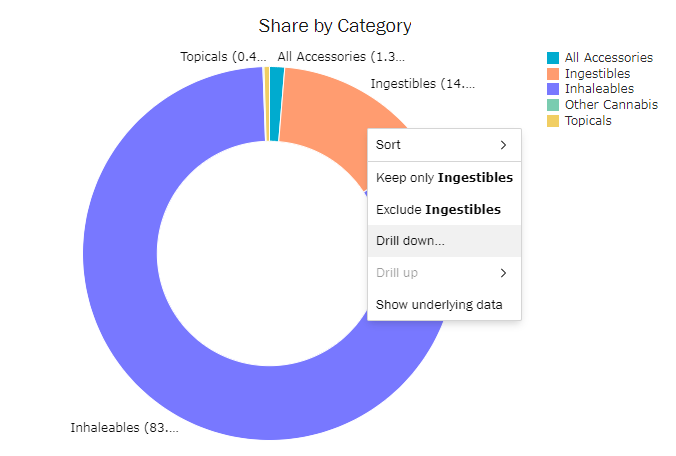Select the All Accessories teal slice
Viewport: 676px width, 456px height.
(276, 76)
